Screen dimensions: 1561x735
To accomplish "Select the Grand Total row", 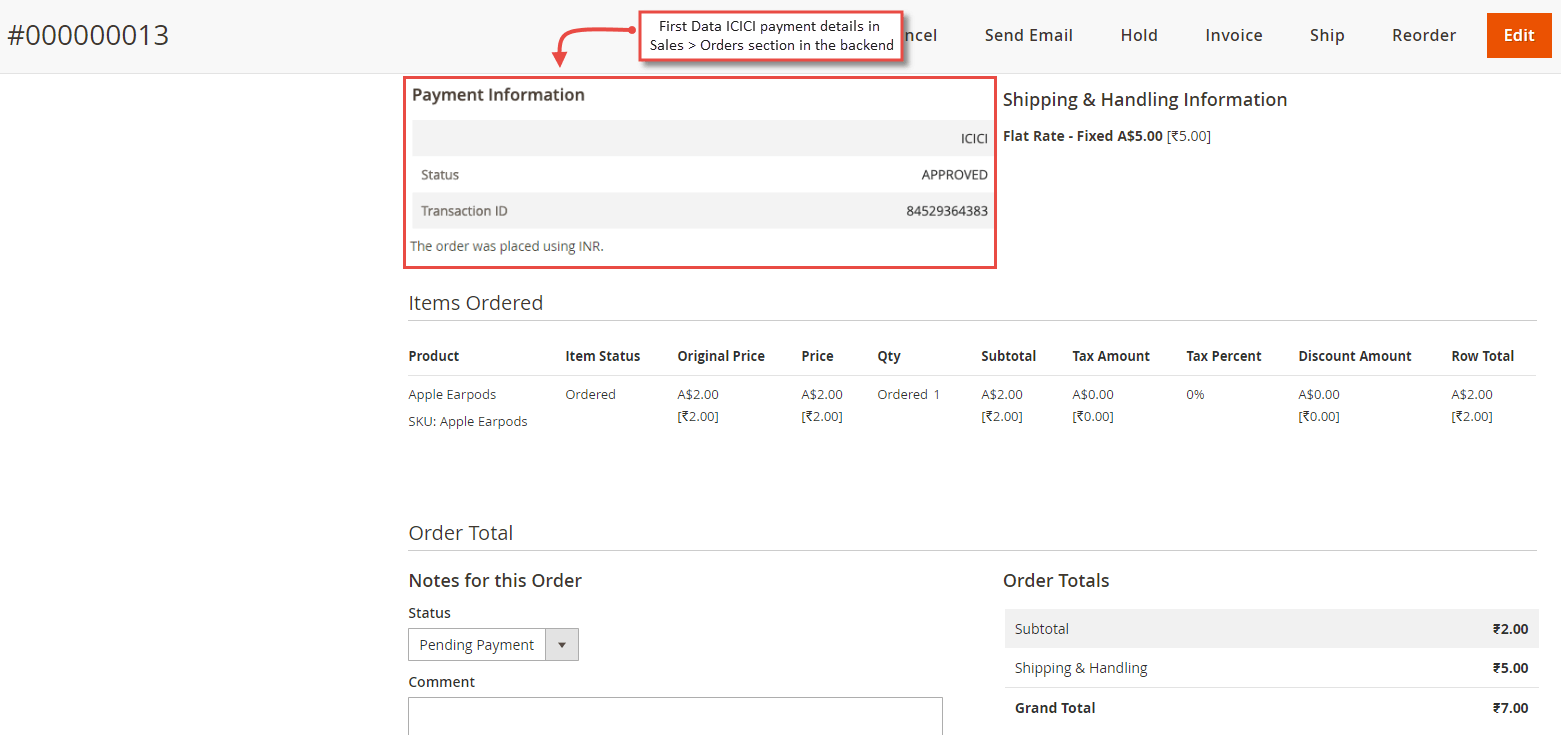I will [1270, 707].
